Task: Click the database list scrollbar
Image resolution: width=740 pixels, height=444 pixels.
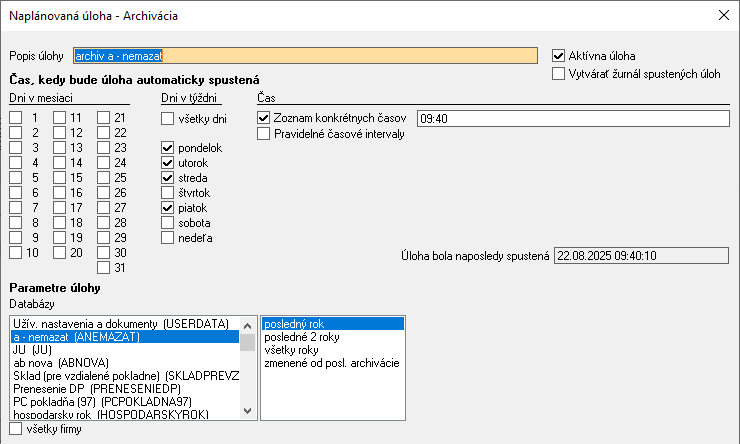Action: tap(246, 380)
